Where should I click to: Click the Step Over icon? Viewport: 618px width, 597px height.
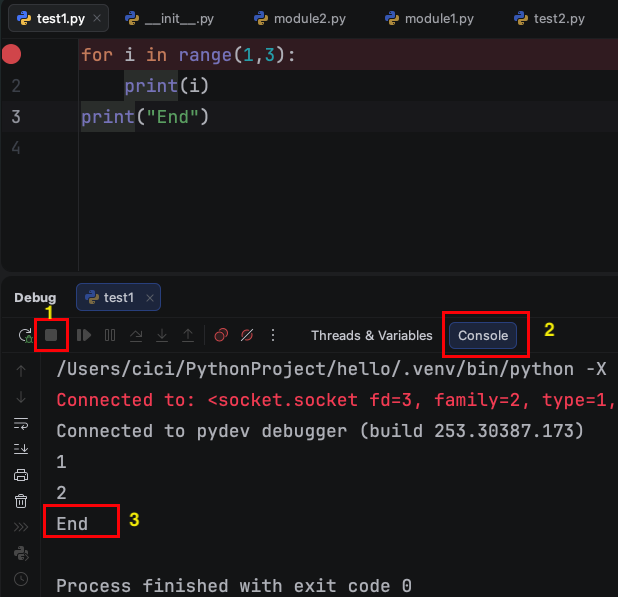(136, 336)
